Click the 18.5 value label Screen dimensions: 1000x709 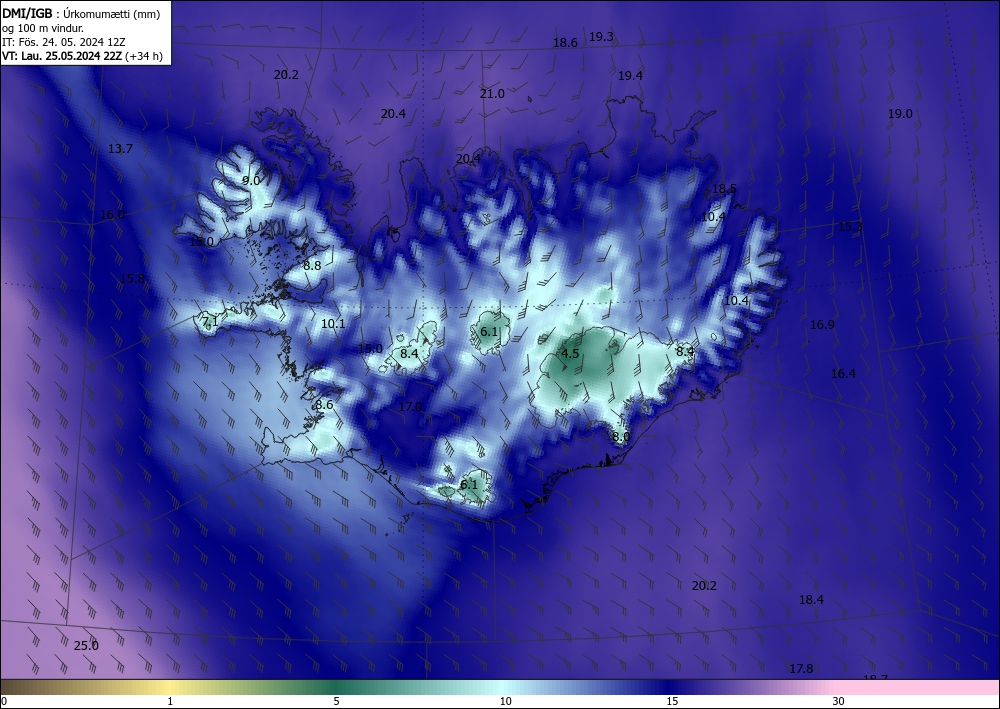tap(724, 189)
